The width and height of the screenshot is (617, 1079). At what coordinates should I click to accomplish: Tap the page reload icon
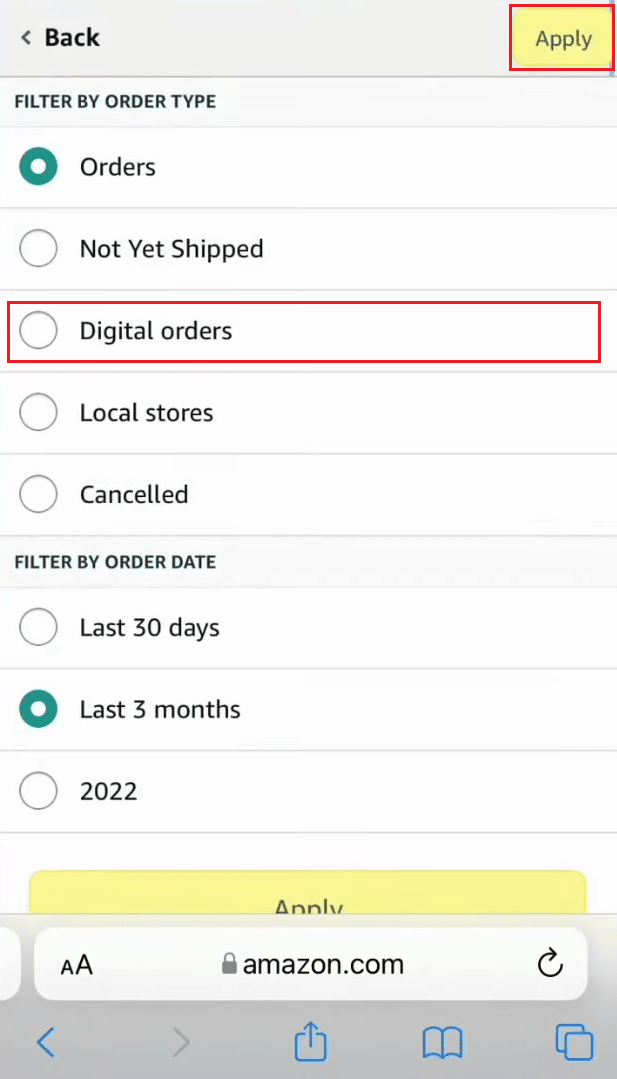tap(549, 963)
